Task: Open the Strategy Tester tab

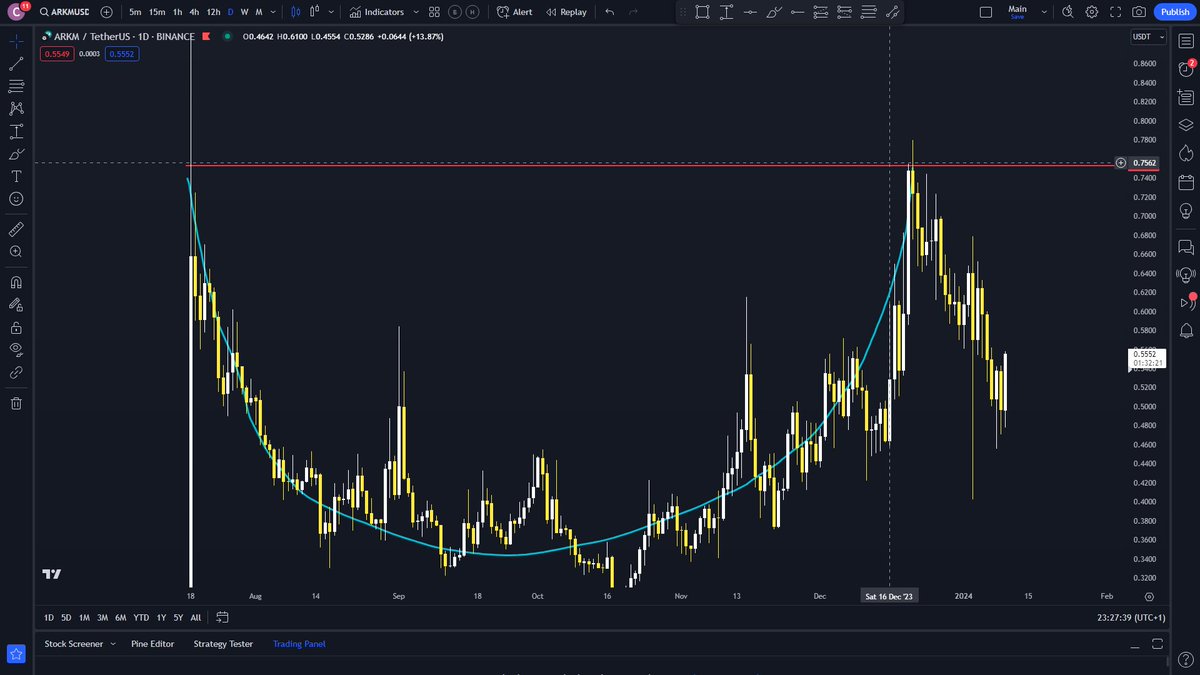Action: pos(223,644)
